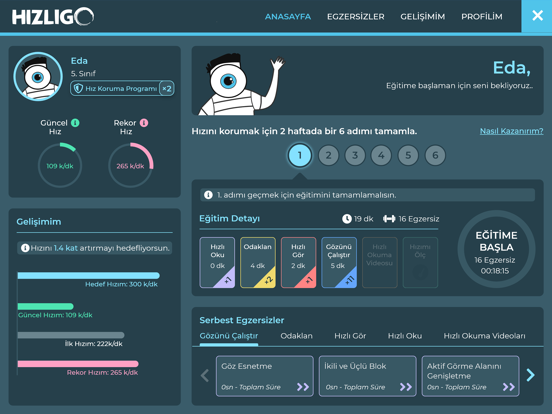This screenshot has height=414, width=552.
Task: Click the waving eye mascot illustration
Action: coord(242,84)
